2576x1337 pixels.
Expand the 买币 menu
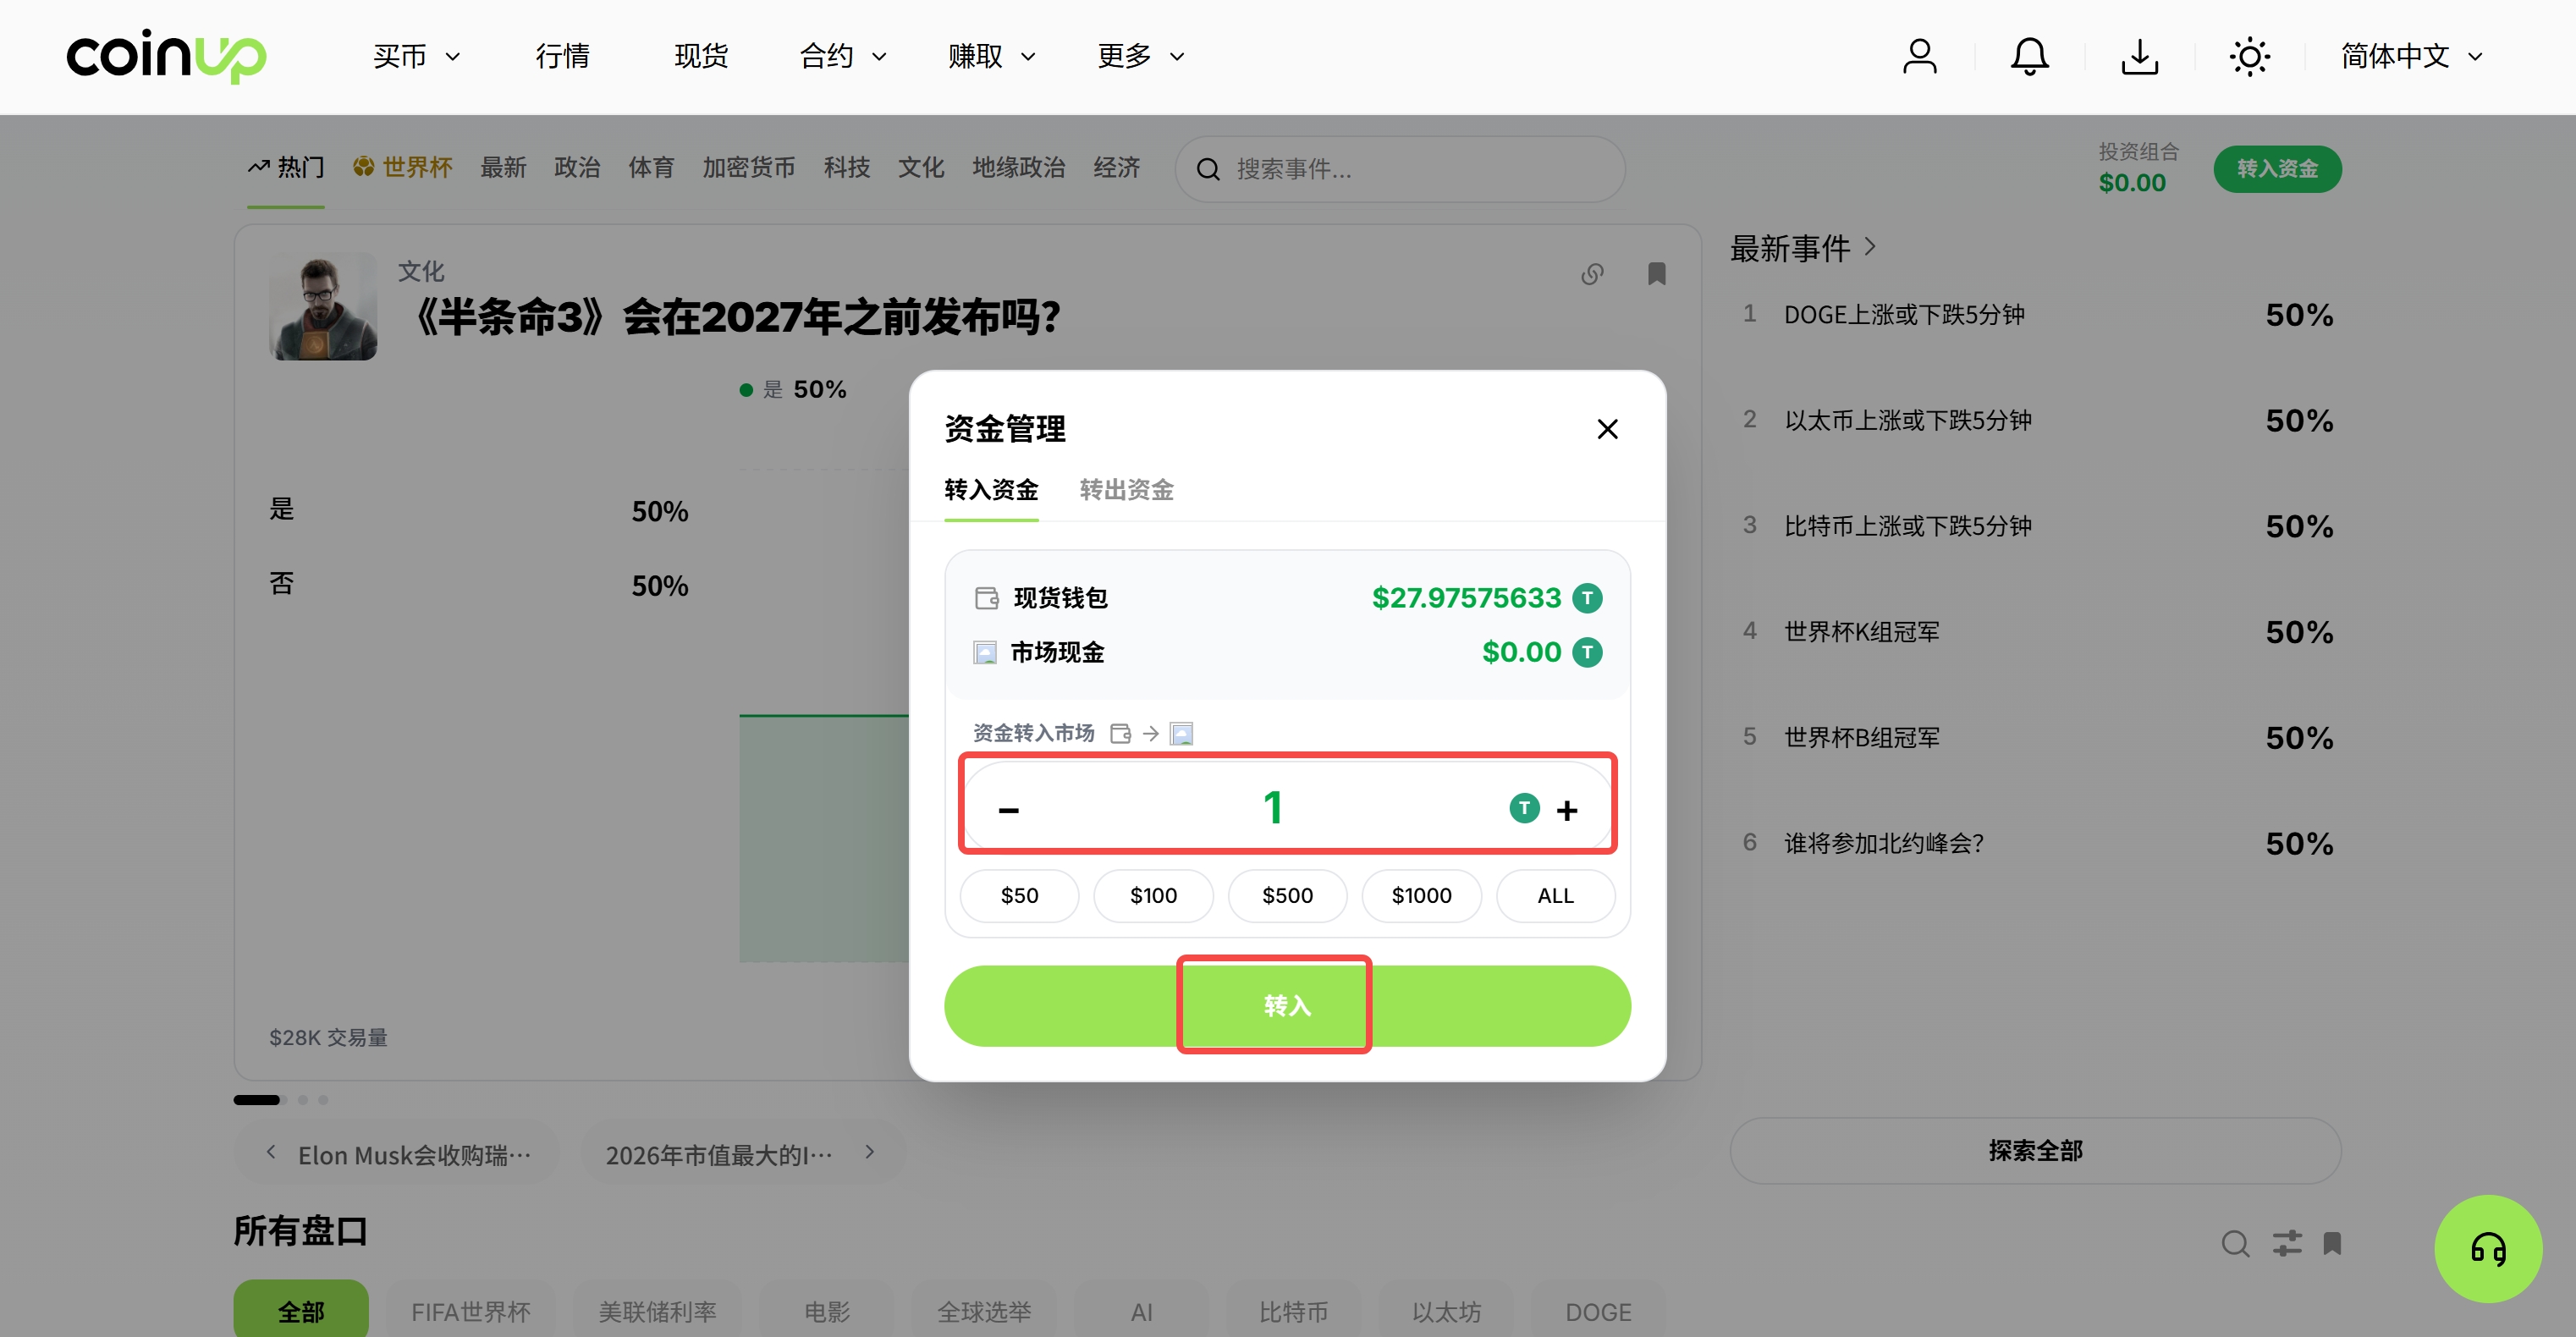[416, 56]
